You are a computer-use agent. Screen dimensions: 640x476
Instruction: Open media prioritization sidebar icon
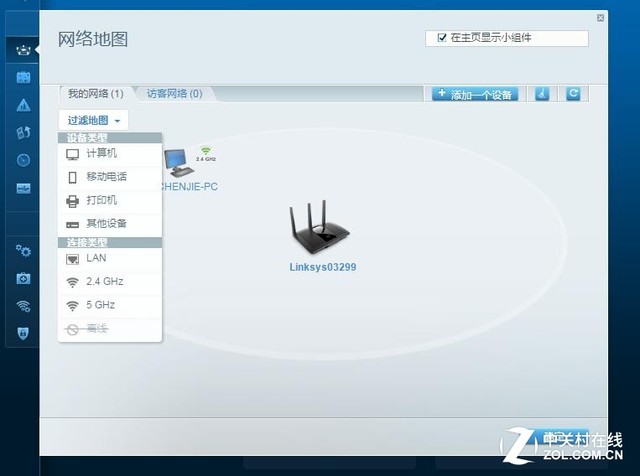[23, 132]
